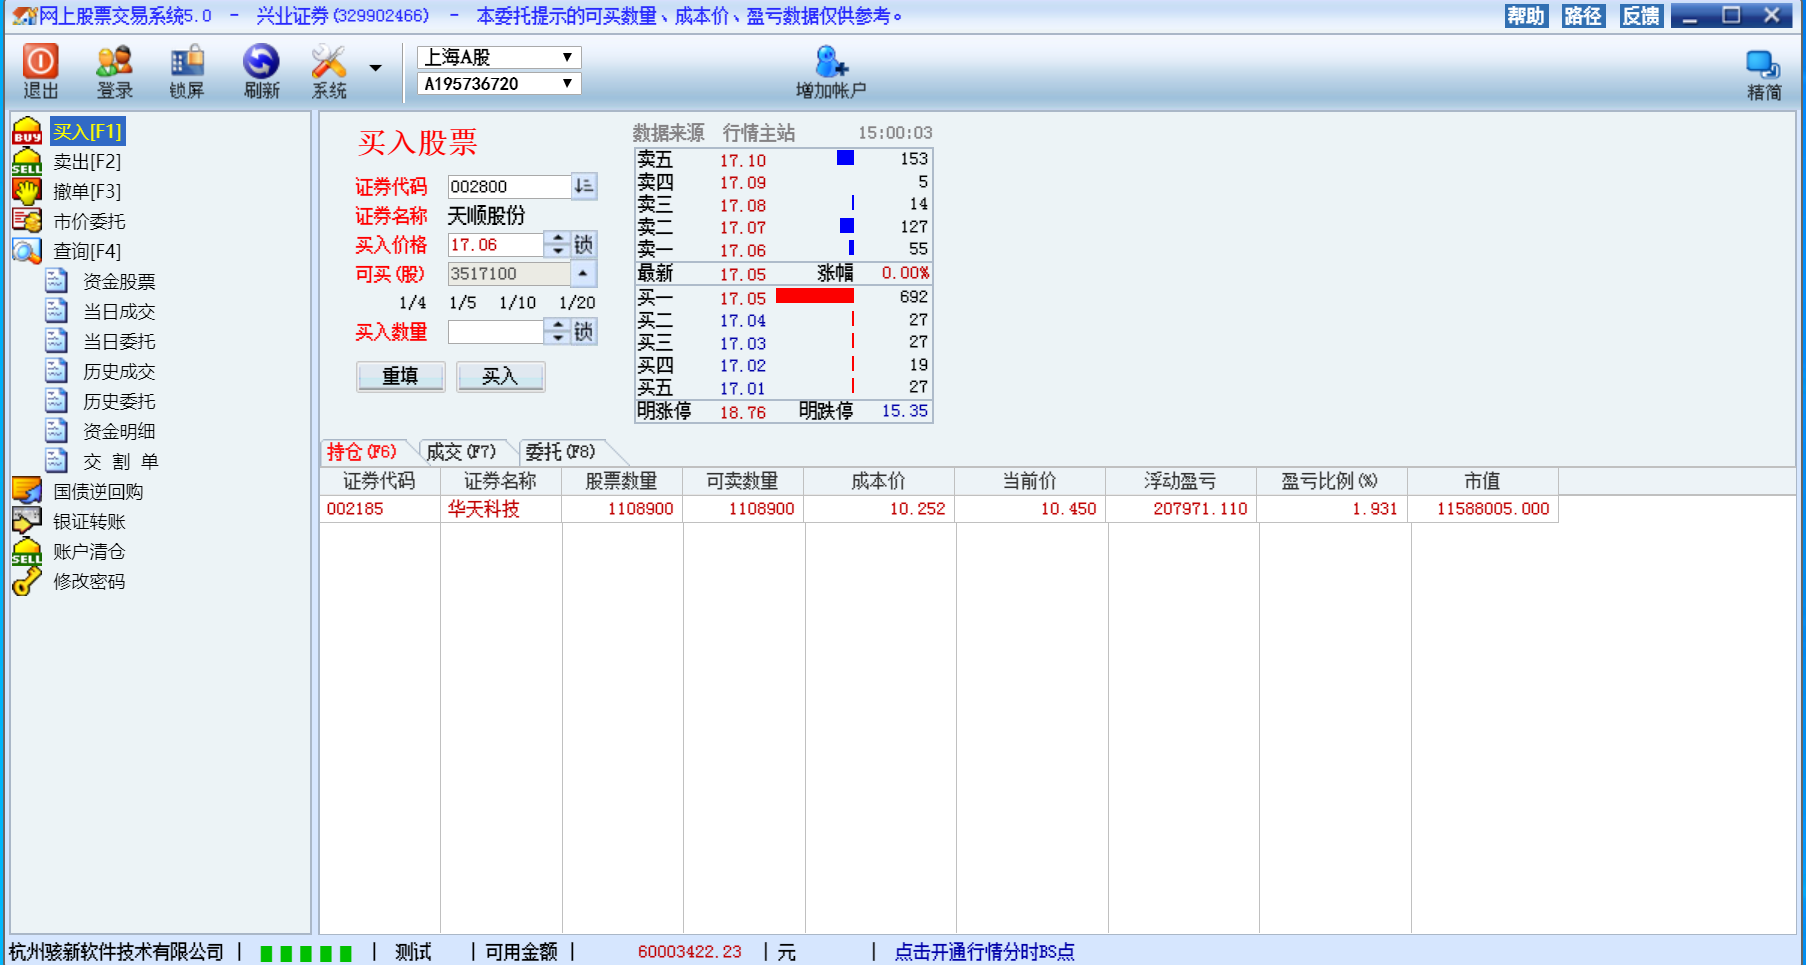Click the 买入数量 quantity input field
This screenshot has width=1806, height=965.
coord(495,332)
